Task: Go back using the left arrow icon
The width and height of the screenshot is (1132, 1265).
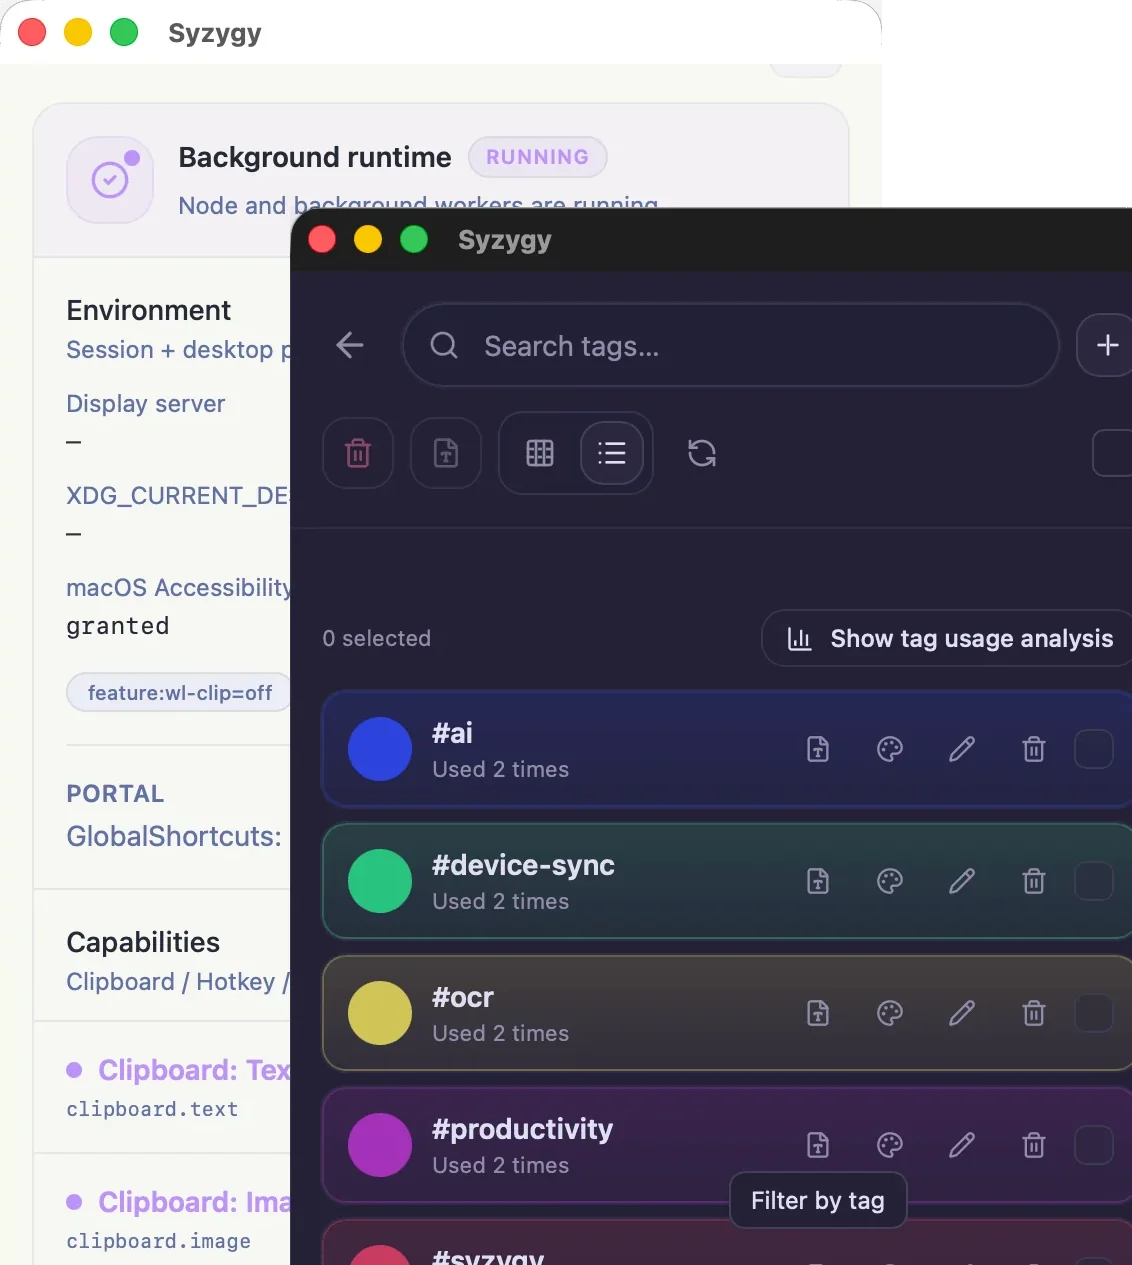Action: pos(350,346)
